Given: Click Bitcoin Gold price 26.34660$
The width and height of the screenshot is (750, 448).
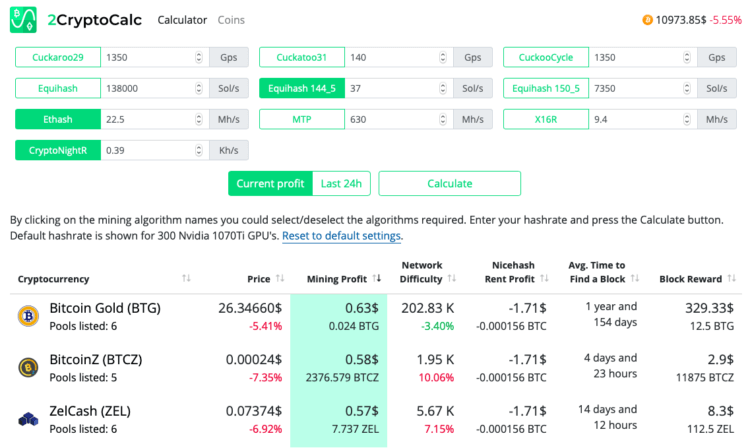Looking at the screenshot, I should [250, 308].
